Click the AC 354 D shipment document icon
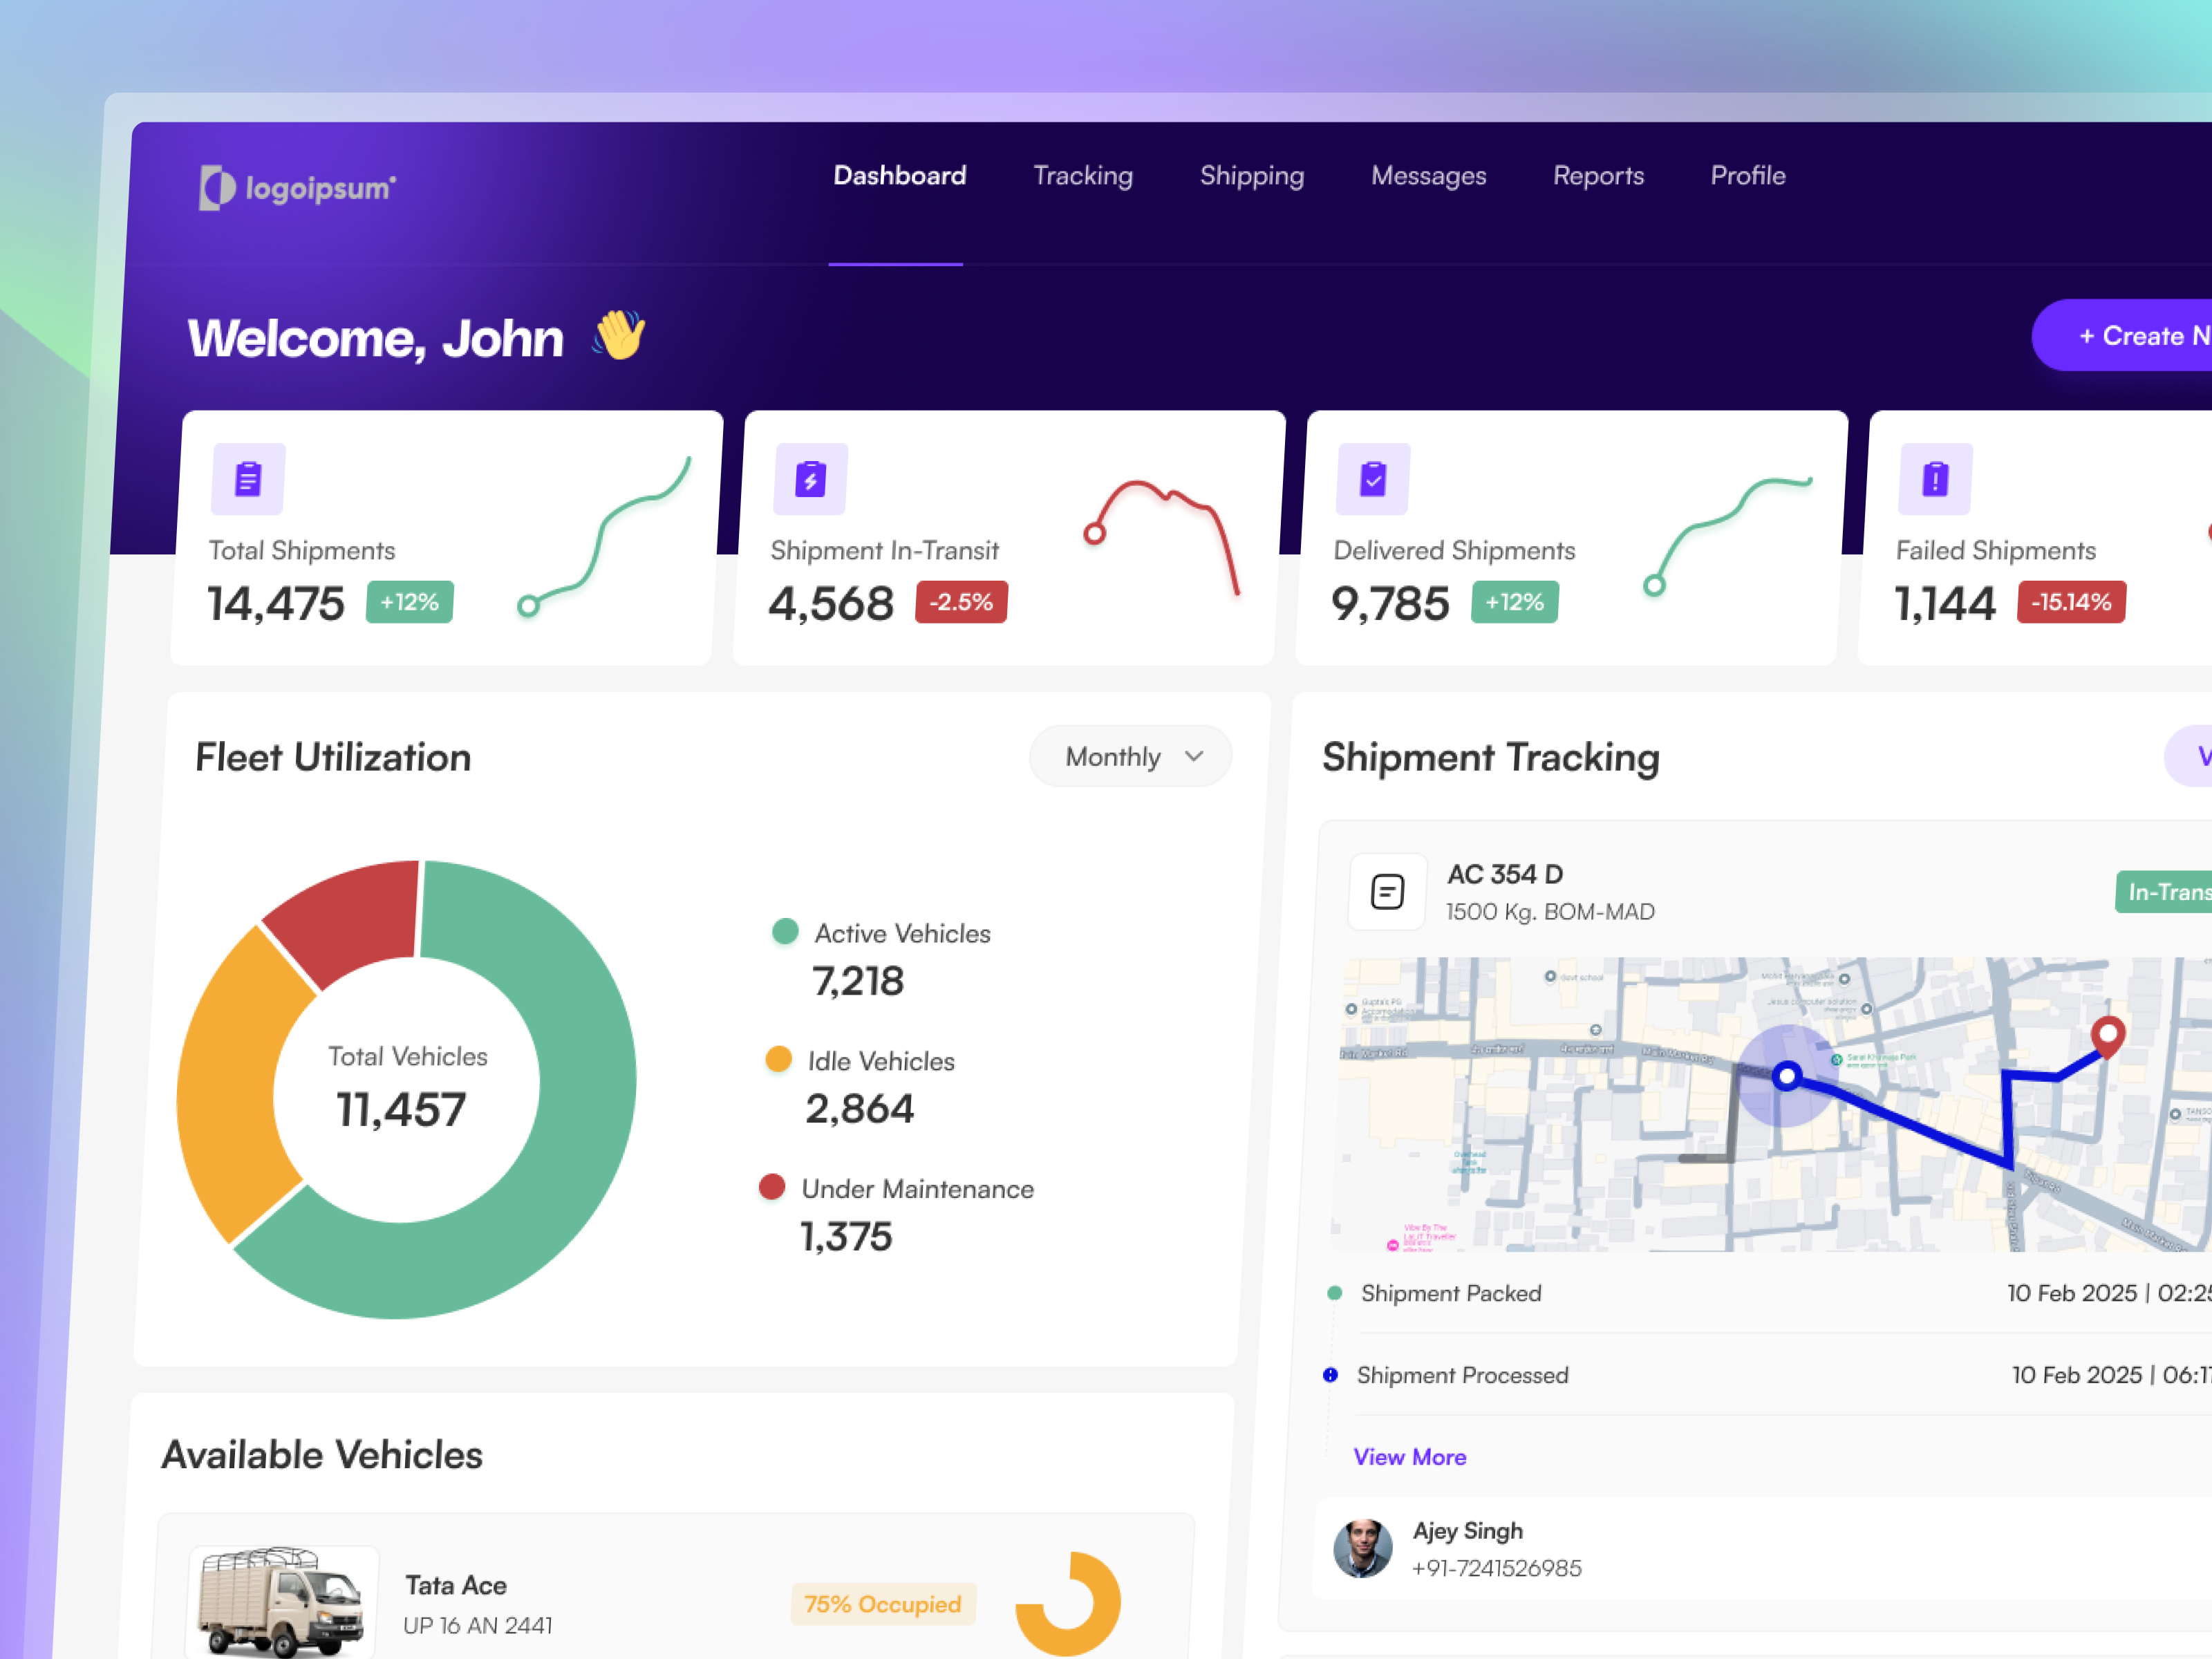Screen dimensions: 2212x1659 (1387, 891)
